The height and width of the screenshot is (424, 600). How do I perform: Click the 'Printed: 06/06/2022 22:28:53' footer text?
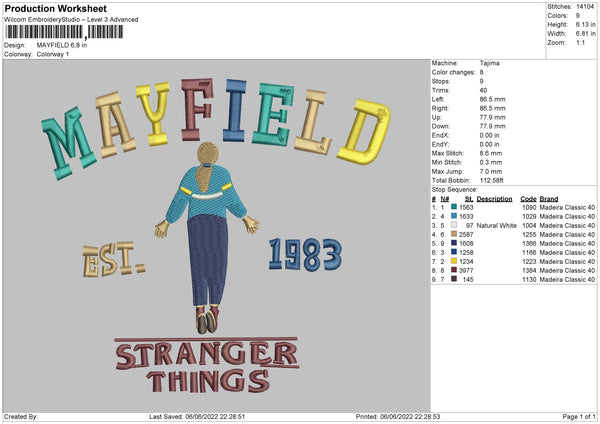[x=398, y=416]
